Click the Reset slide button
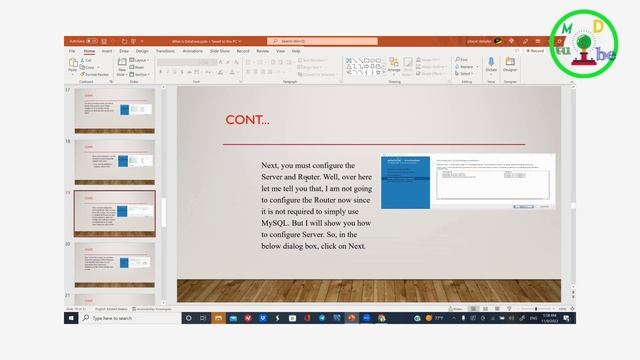This screenshot has height=360, width=640. click(137, 67)
